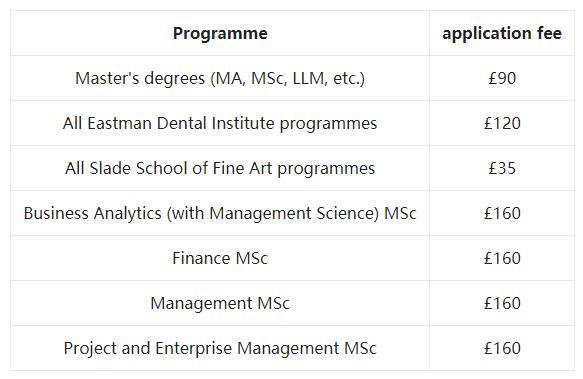Image resolution: width=583 pixels, height=379 pixels.
Task: Select Business Analytics (with Management Science) MSc
Action: tap(220, 213)
